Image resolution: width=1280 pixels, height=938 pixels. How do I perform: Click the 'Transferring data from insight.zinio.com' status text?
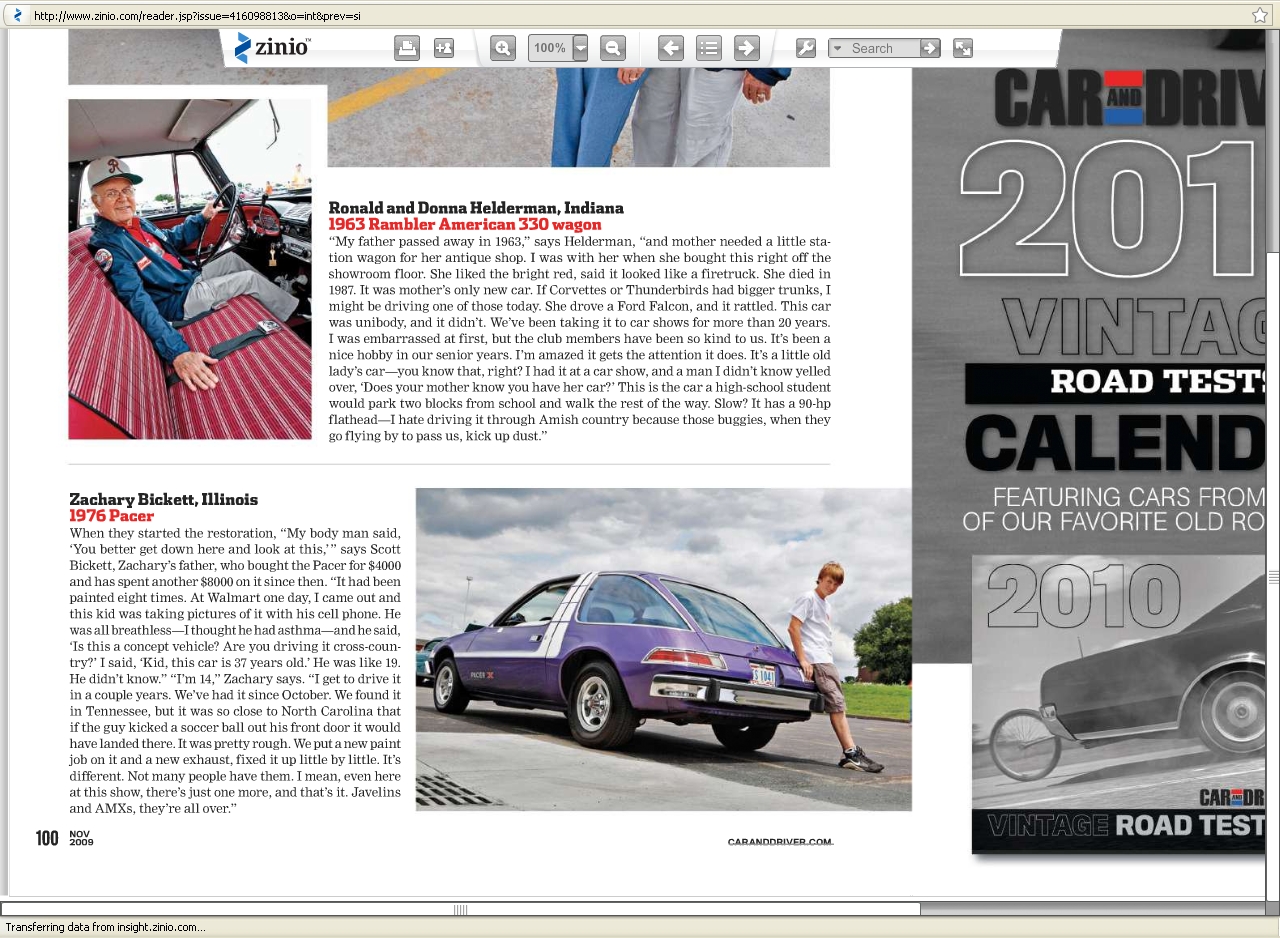click(105, 927)
